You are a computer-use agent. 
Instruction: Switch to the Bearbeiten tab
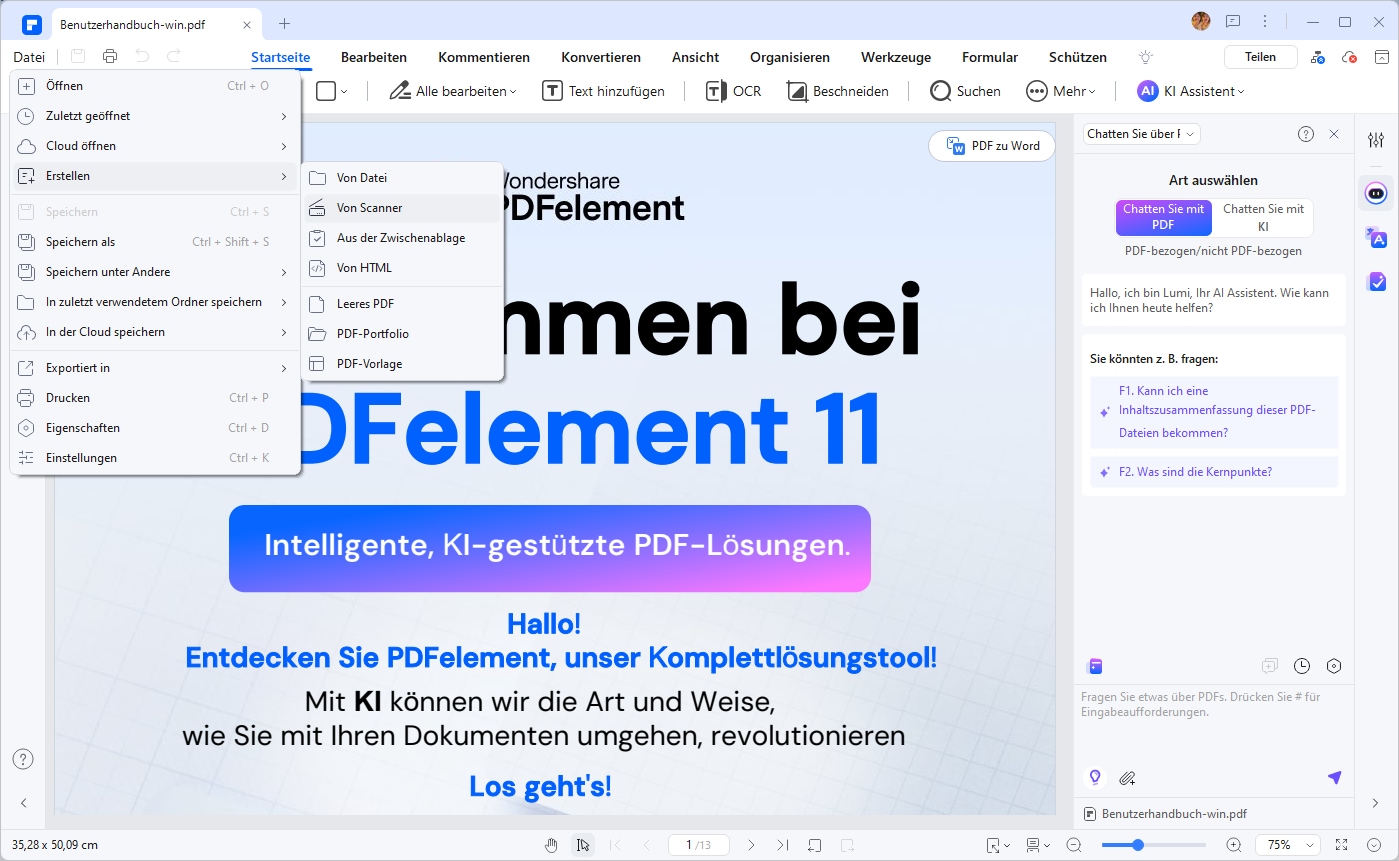tap(373, 57)
